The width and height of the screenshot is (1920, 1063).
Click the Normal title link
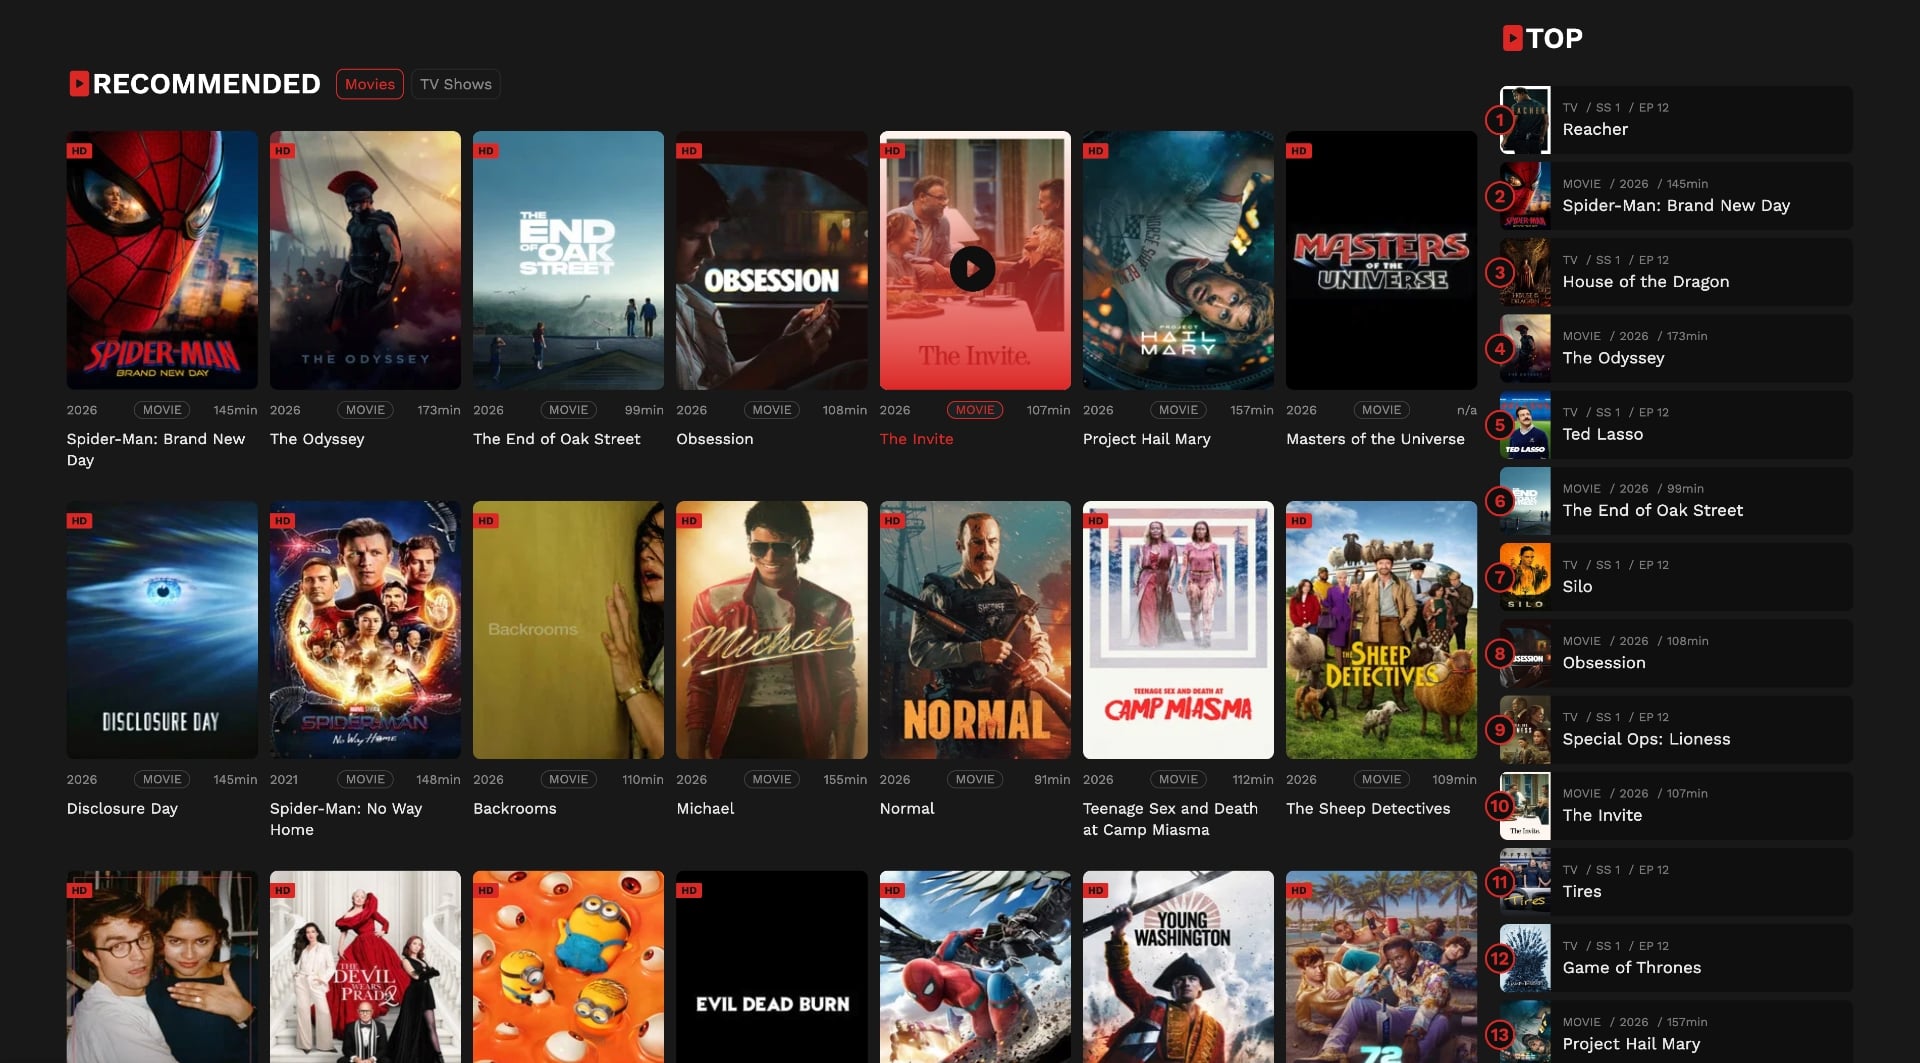(x=907, y=808)
